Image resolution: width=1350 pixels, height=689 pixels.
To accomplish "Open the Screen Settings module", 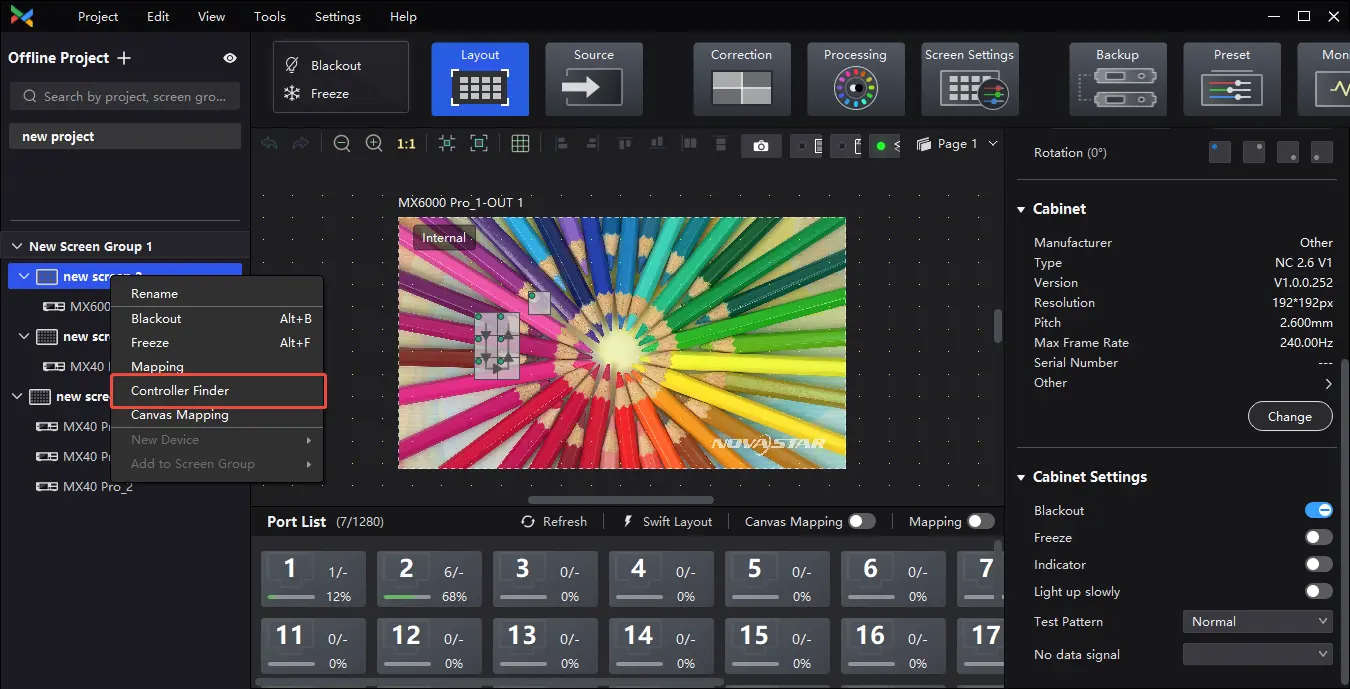I will [x=969, y=79].
